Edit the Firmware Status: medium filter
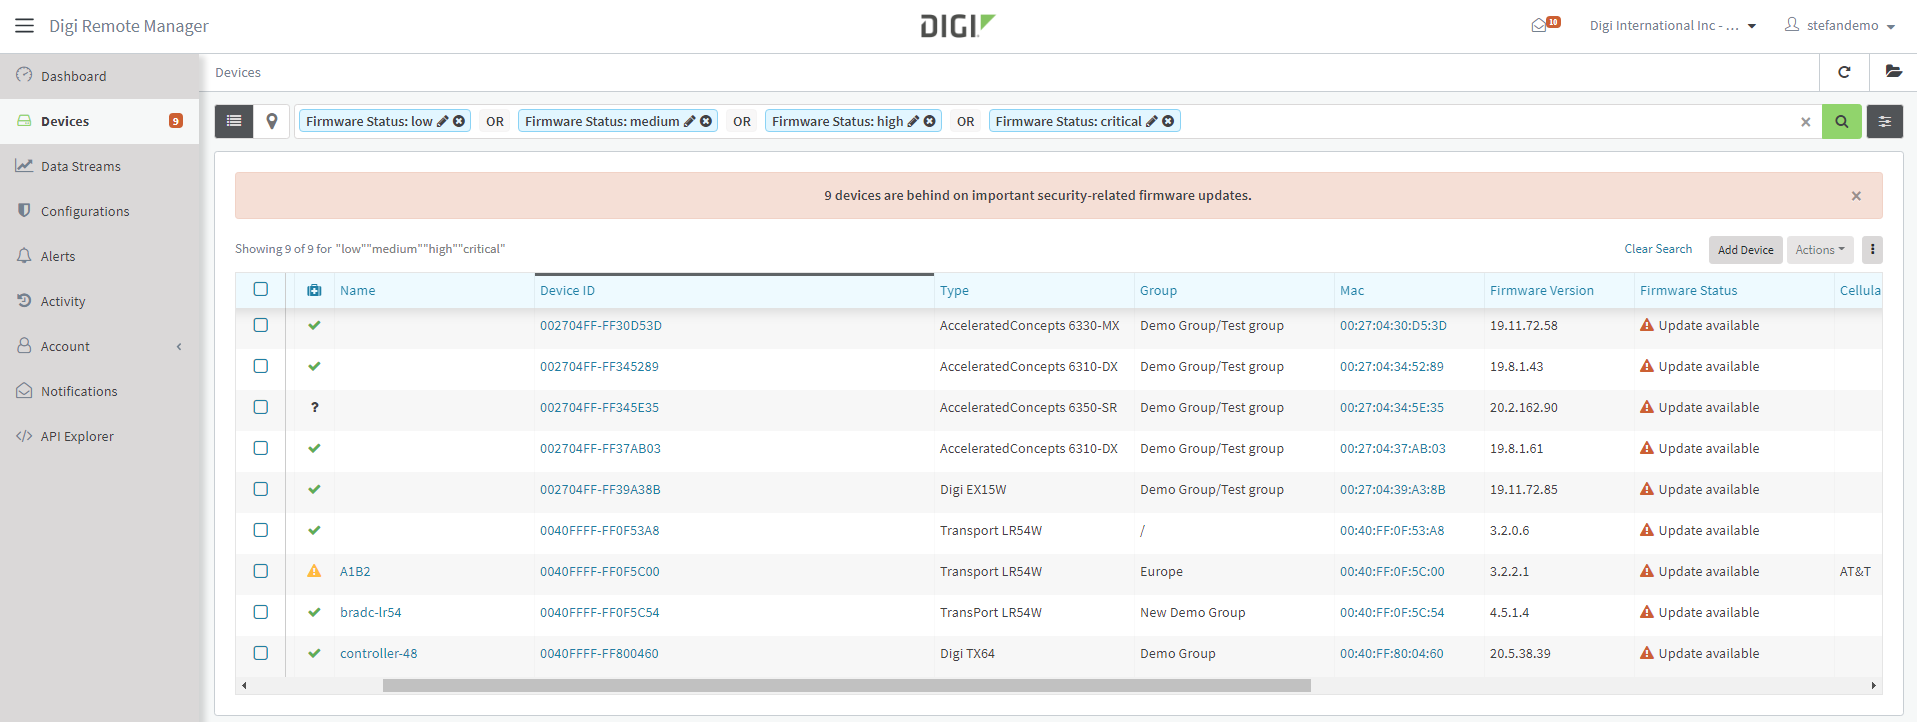This screenshot has width=1917, height=722. point(690,121)
